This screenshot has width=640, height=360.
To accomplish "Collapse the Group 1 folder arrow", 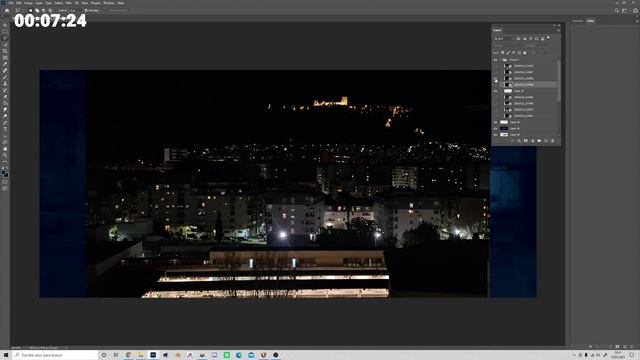I will click(501, 60).
